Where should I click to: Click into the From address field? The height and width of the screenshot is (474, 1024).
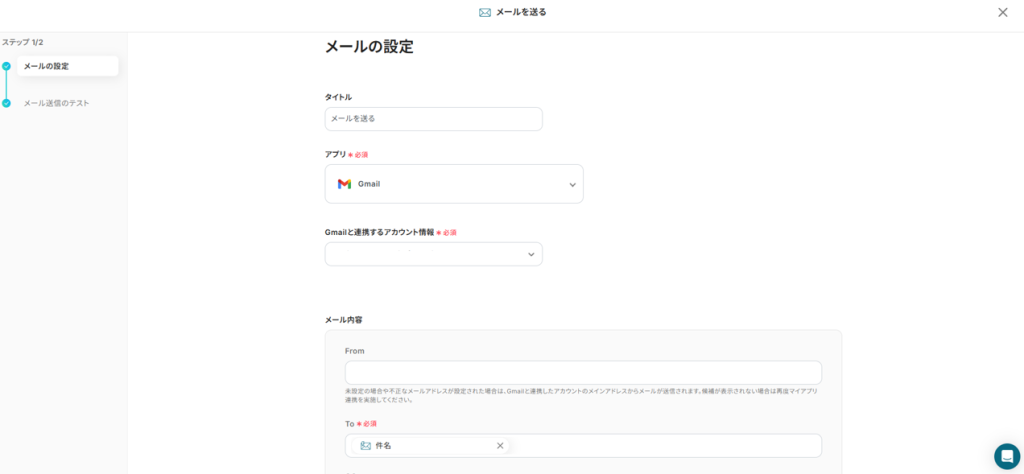pos(582,373)
